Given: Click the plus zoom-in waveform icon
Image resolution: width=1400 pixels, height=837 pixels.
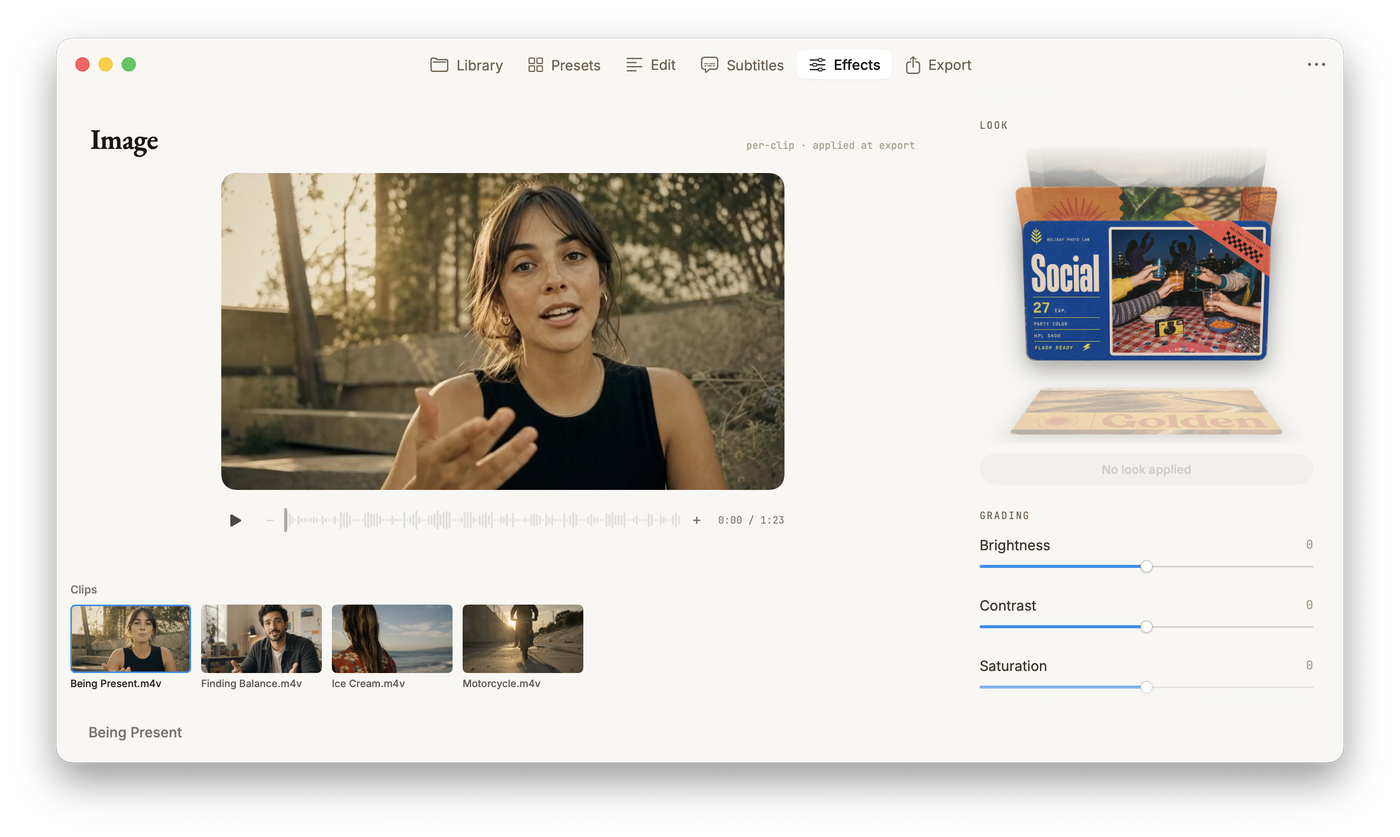Looking at the screenshot, I should pyautogui.click(x=697, y=520).
